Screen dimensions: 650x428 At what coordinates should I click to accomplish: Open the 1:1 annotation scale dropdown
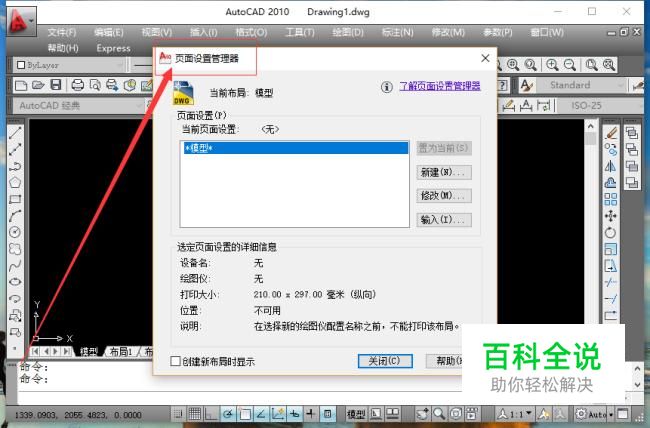pyautogui.click(x=515, y=413)
